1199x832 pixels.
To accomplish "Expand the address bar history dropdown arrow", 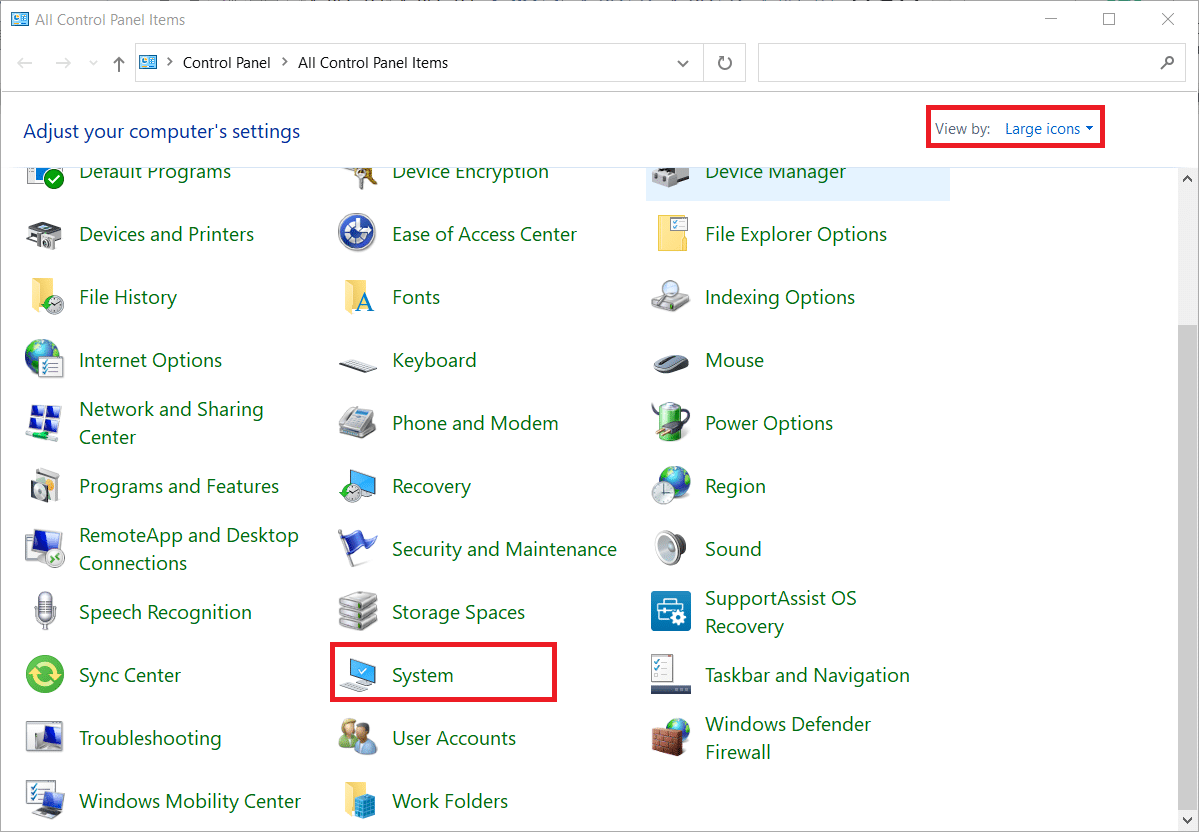I will (683, 63).
